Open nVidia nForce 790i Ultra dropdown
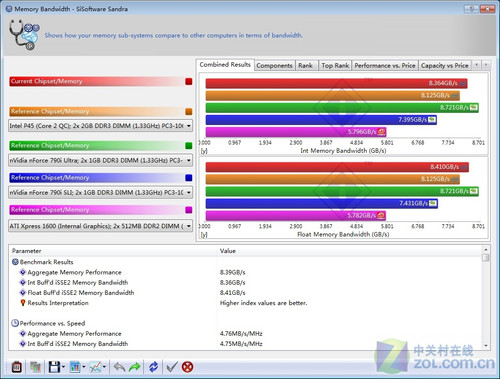 pyautogui.click(x=100, y=160)
